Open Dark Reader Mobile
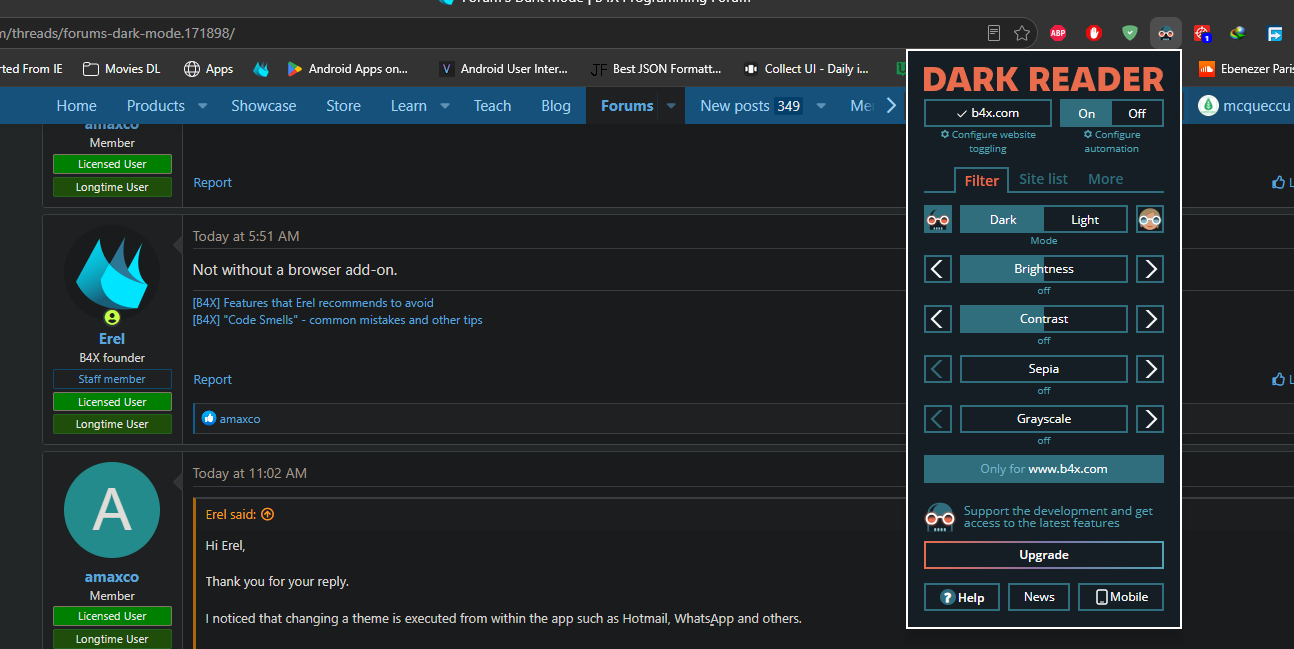1294x649 pixels. (x=1121, y=597)
